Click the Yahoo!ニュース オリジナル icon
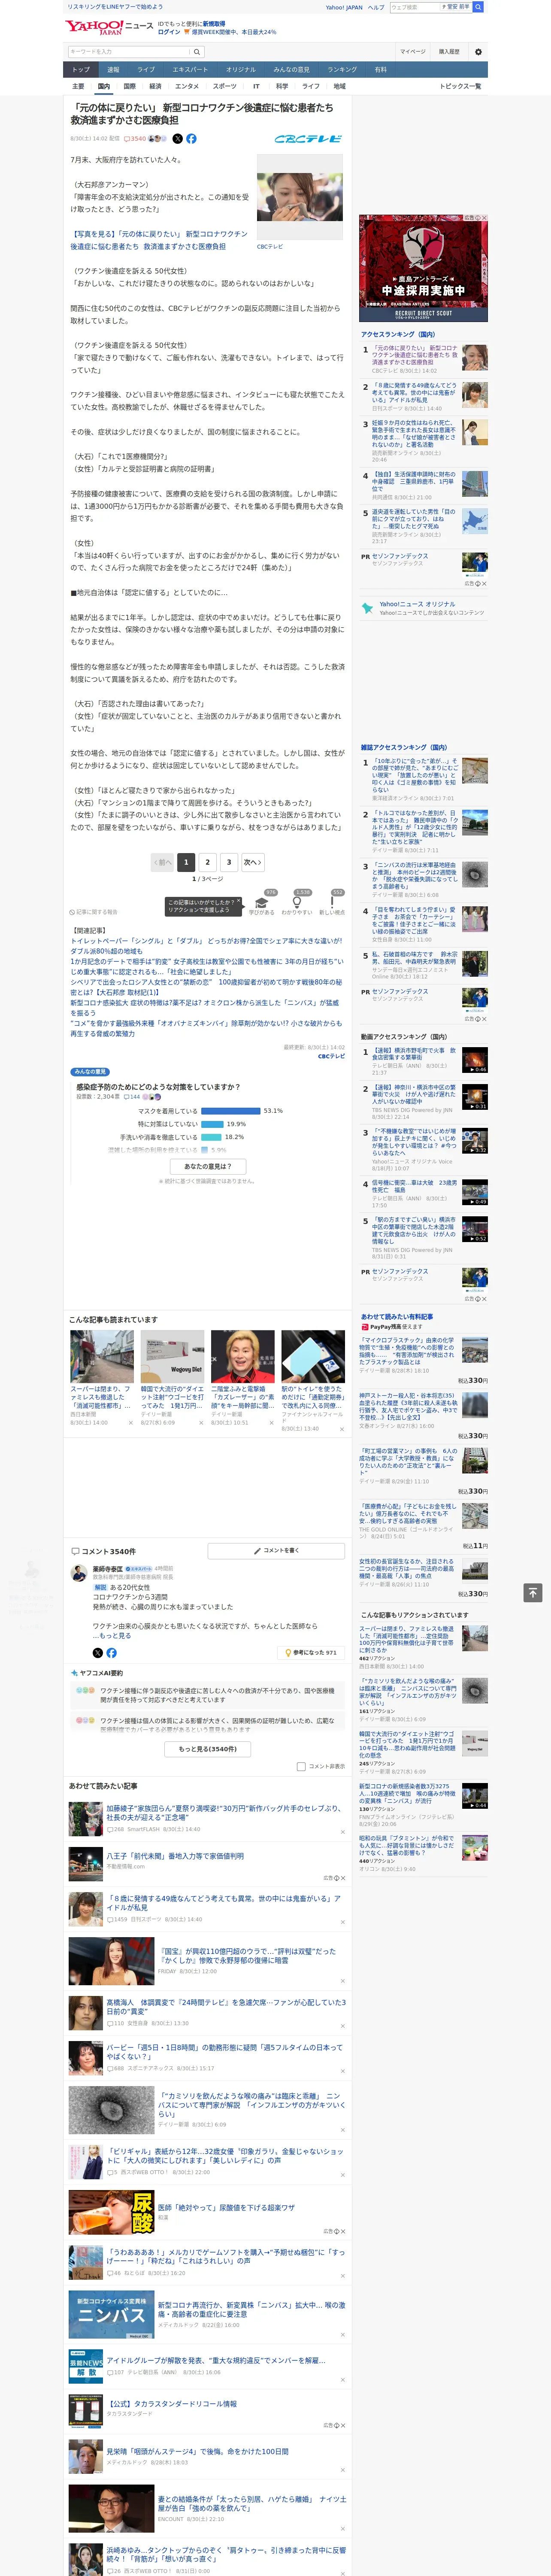This screenshot has width=551, height=2576. [369, 609]
